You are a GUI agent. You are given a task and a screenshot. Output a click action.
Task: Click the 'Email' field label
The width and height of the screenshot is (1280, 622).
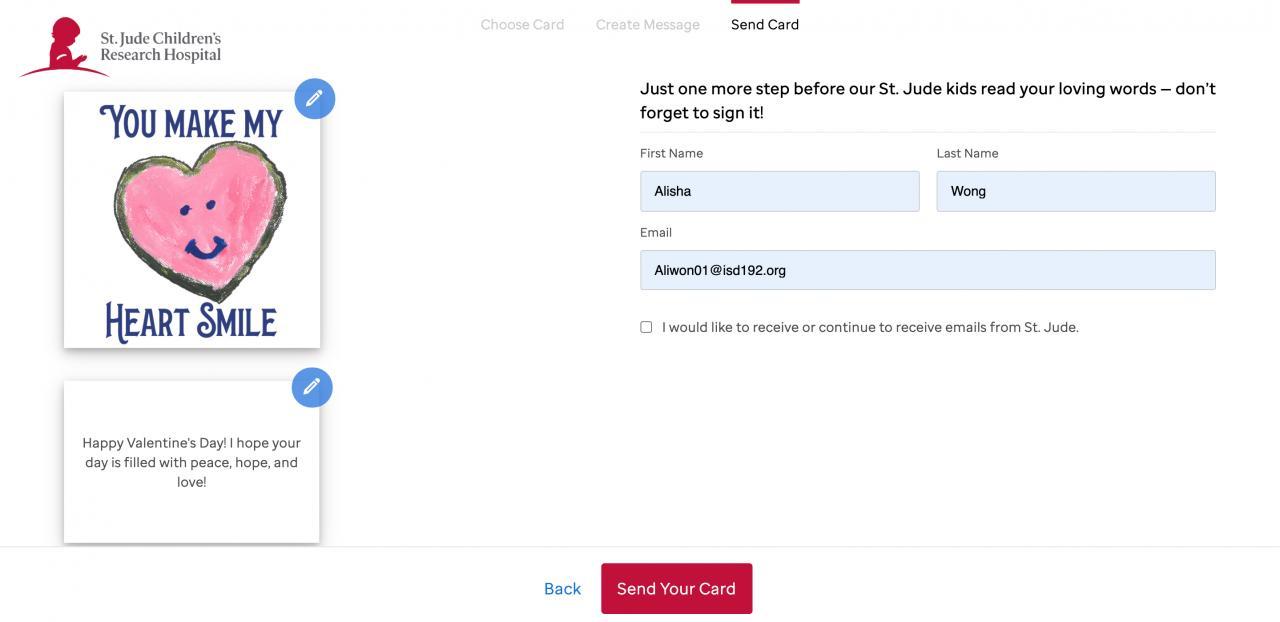656,232
